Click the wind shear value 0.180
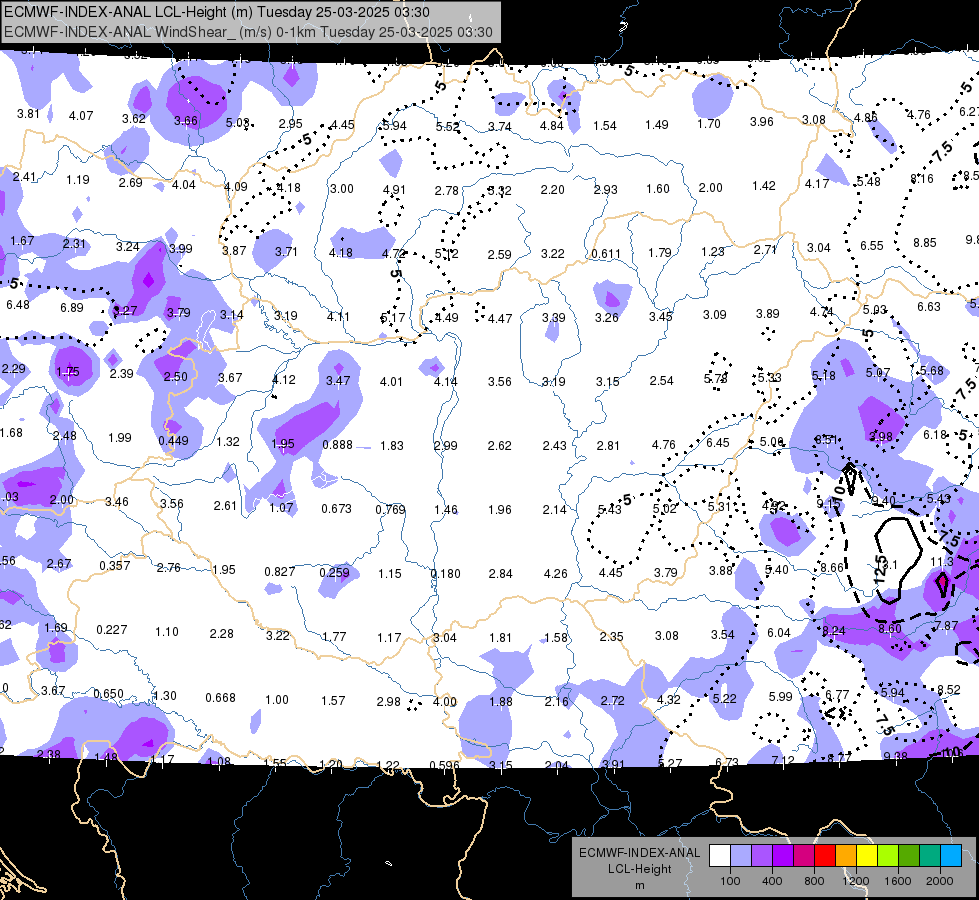Viewport: 979px width, 900px height. (446, 573)
